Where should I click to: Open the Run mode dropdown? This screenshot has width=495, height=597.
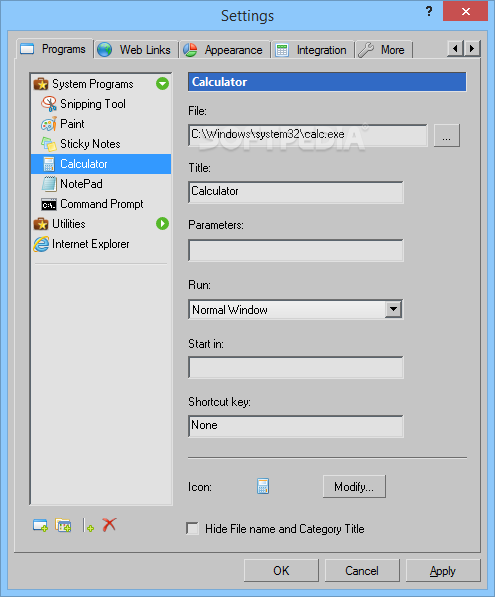[x=393, y=309]
